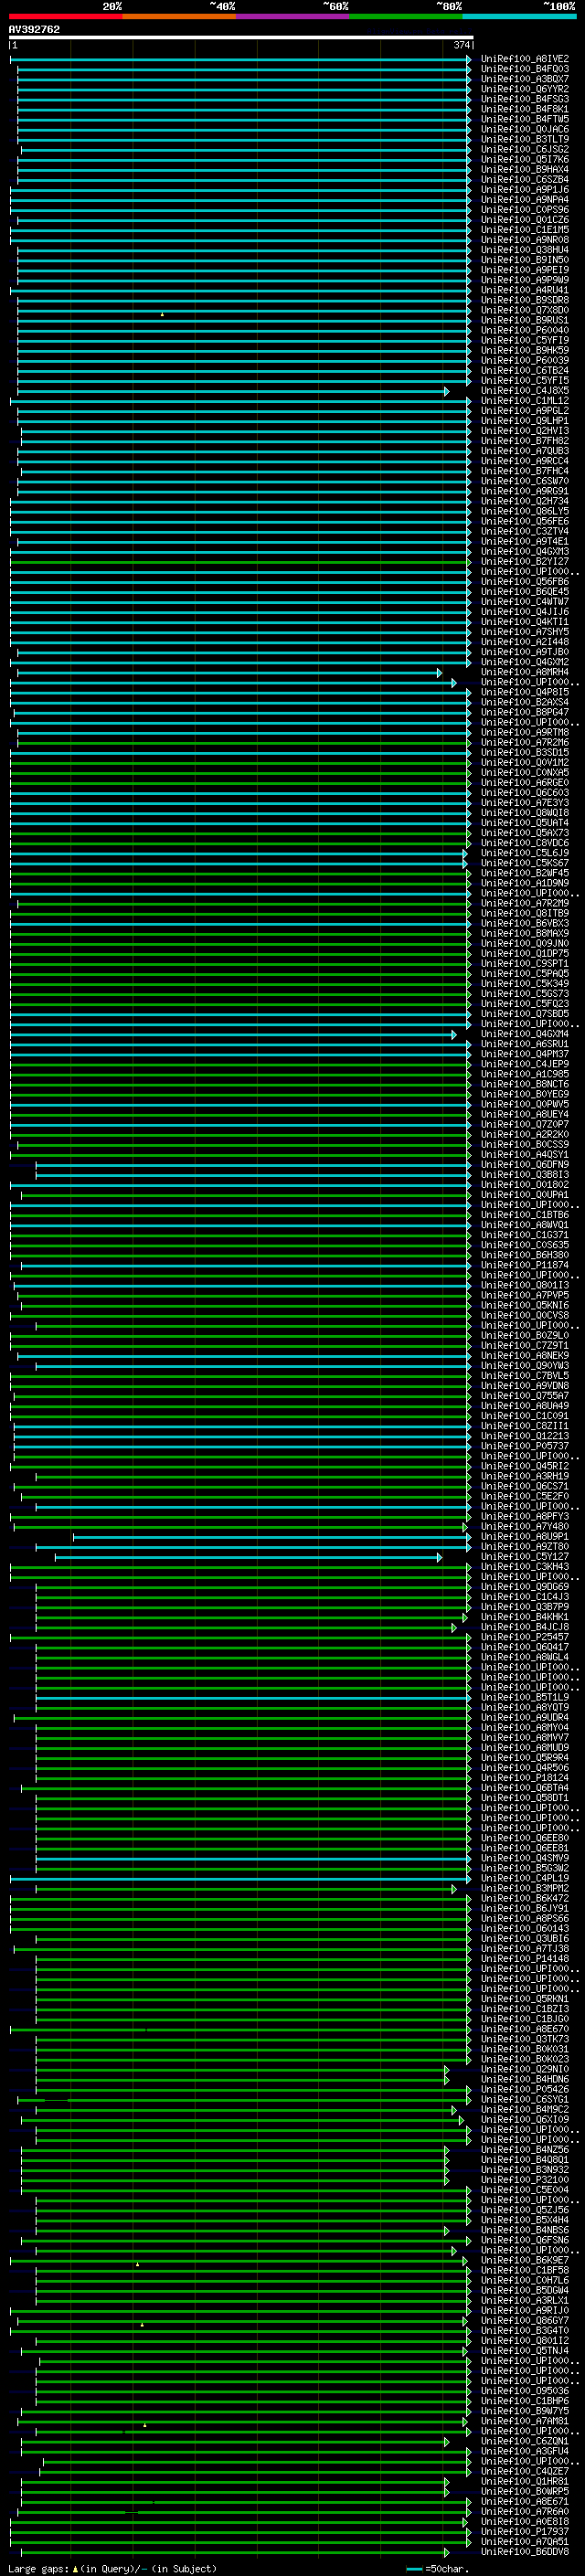Select the UniRef100_P60040 label
Viewport: 585px width, 2576px height.
[525, 330]
